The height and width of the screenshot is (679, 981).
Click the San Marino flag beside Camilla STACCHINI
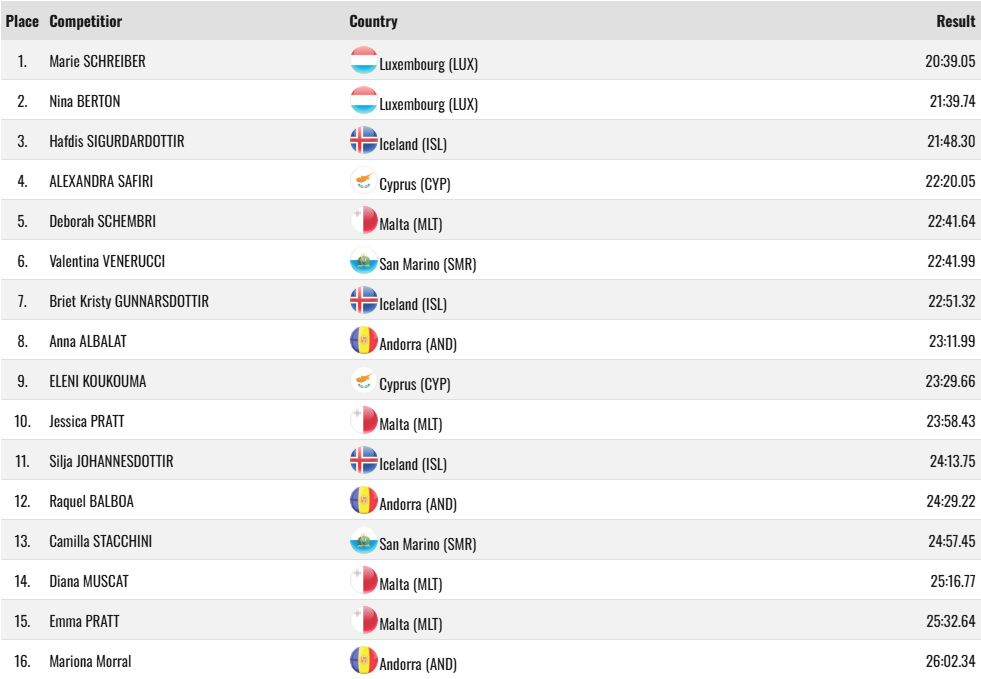[363, 541]
